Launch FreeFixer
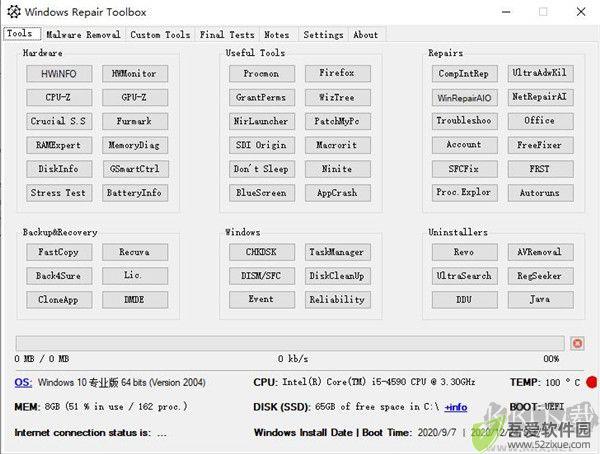Viewport: 600px width, 454px height. (541, 145)
